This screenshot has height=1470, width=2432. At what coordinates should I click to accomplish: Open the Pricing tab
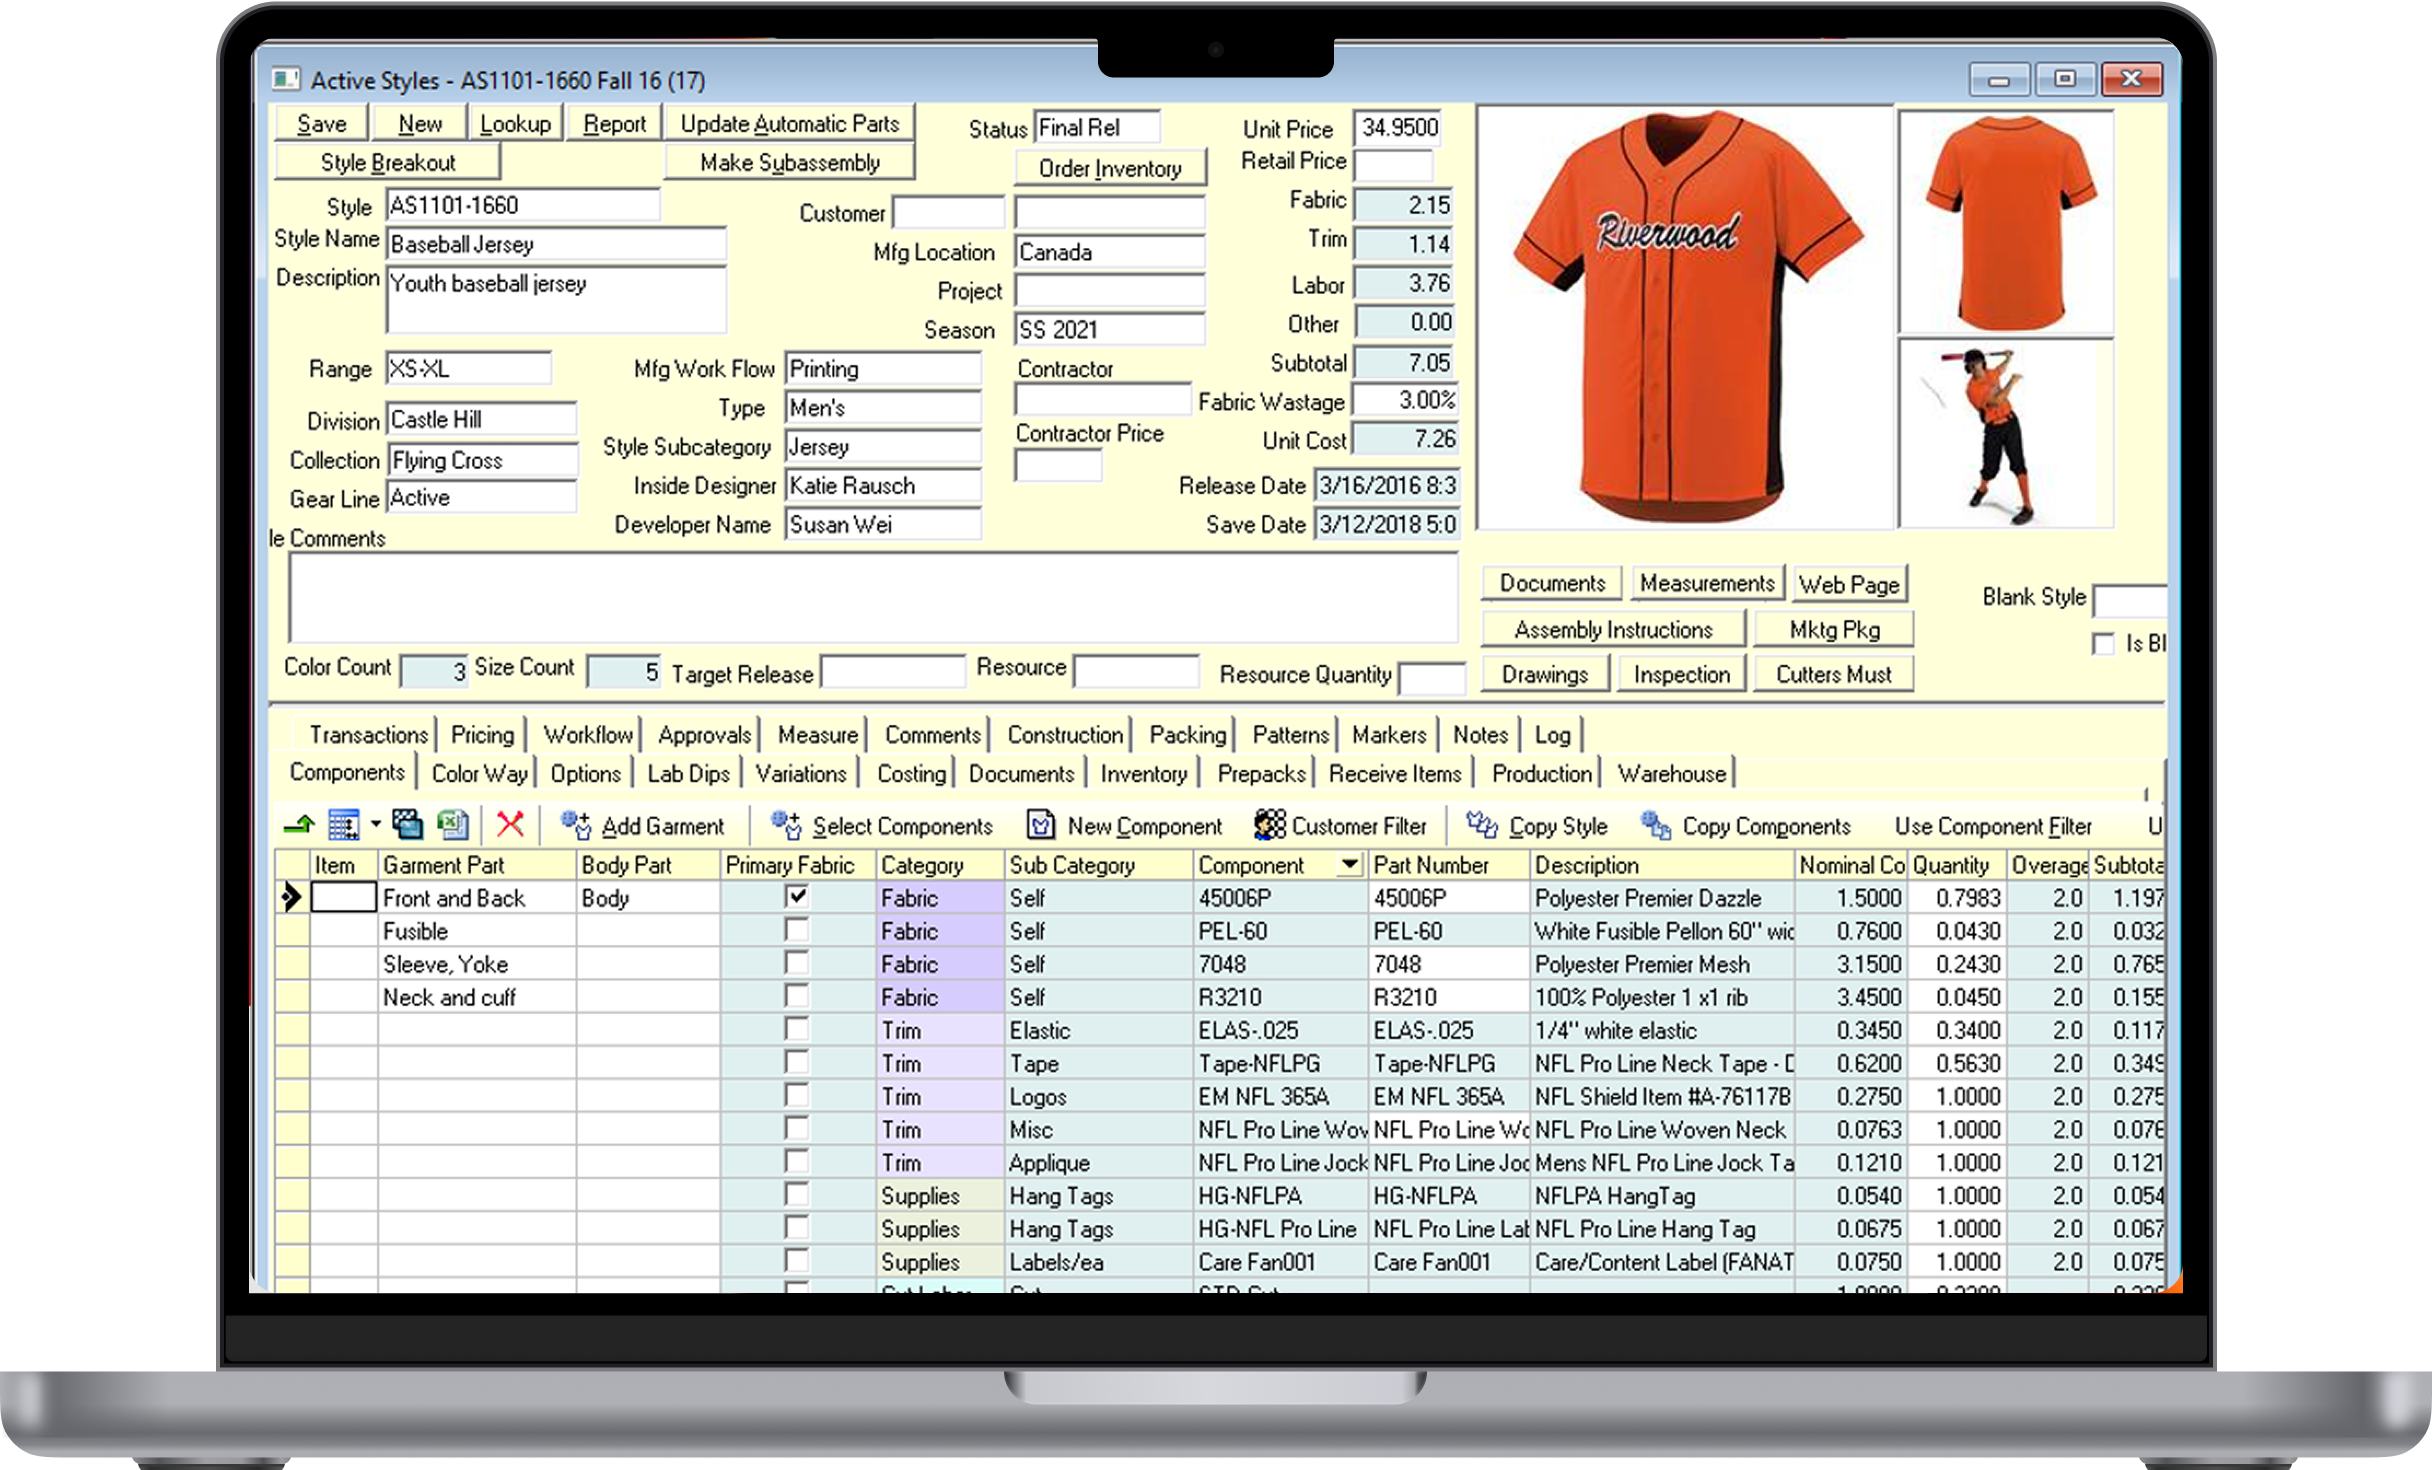[x=482, y=735]
